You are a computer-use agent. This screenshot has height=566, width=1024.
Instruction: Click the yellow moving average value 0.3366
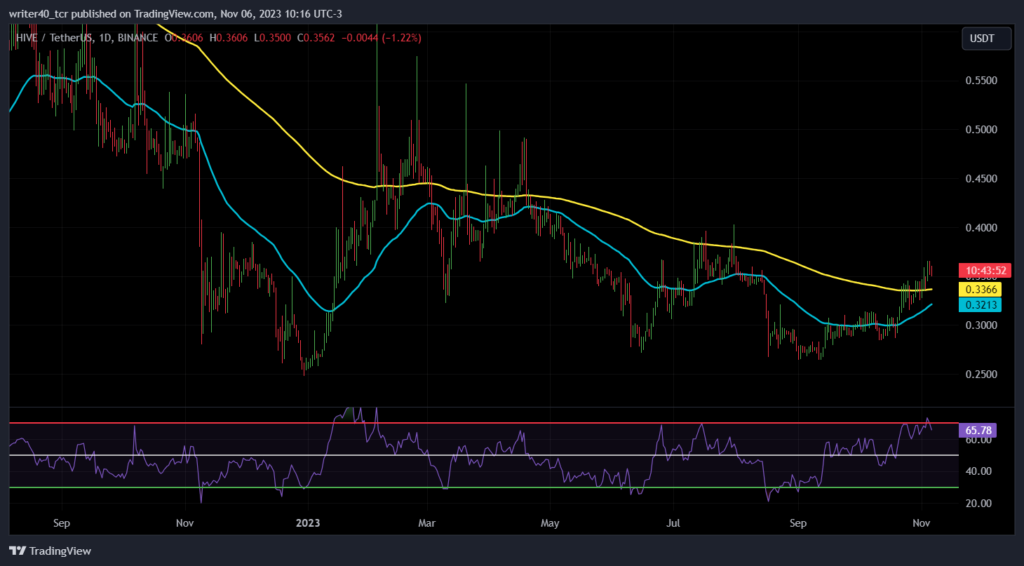point(980,289)
